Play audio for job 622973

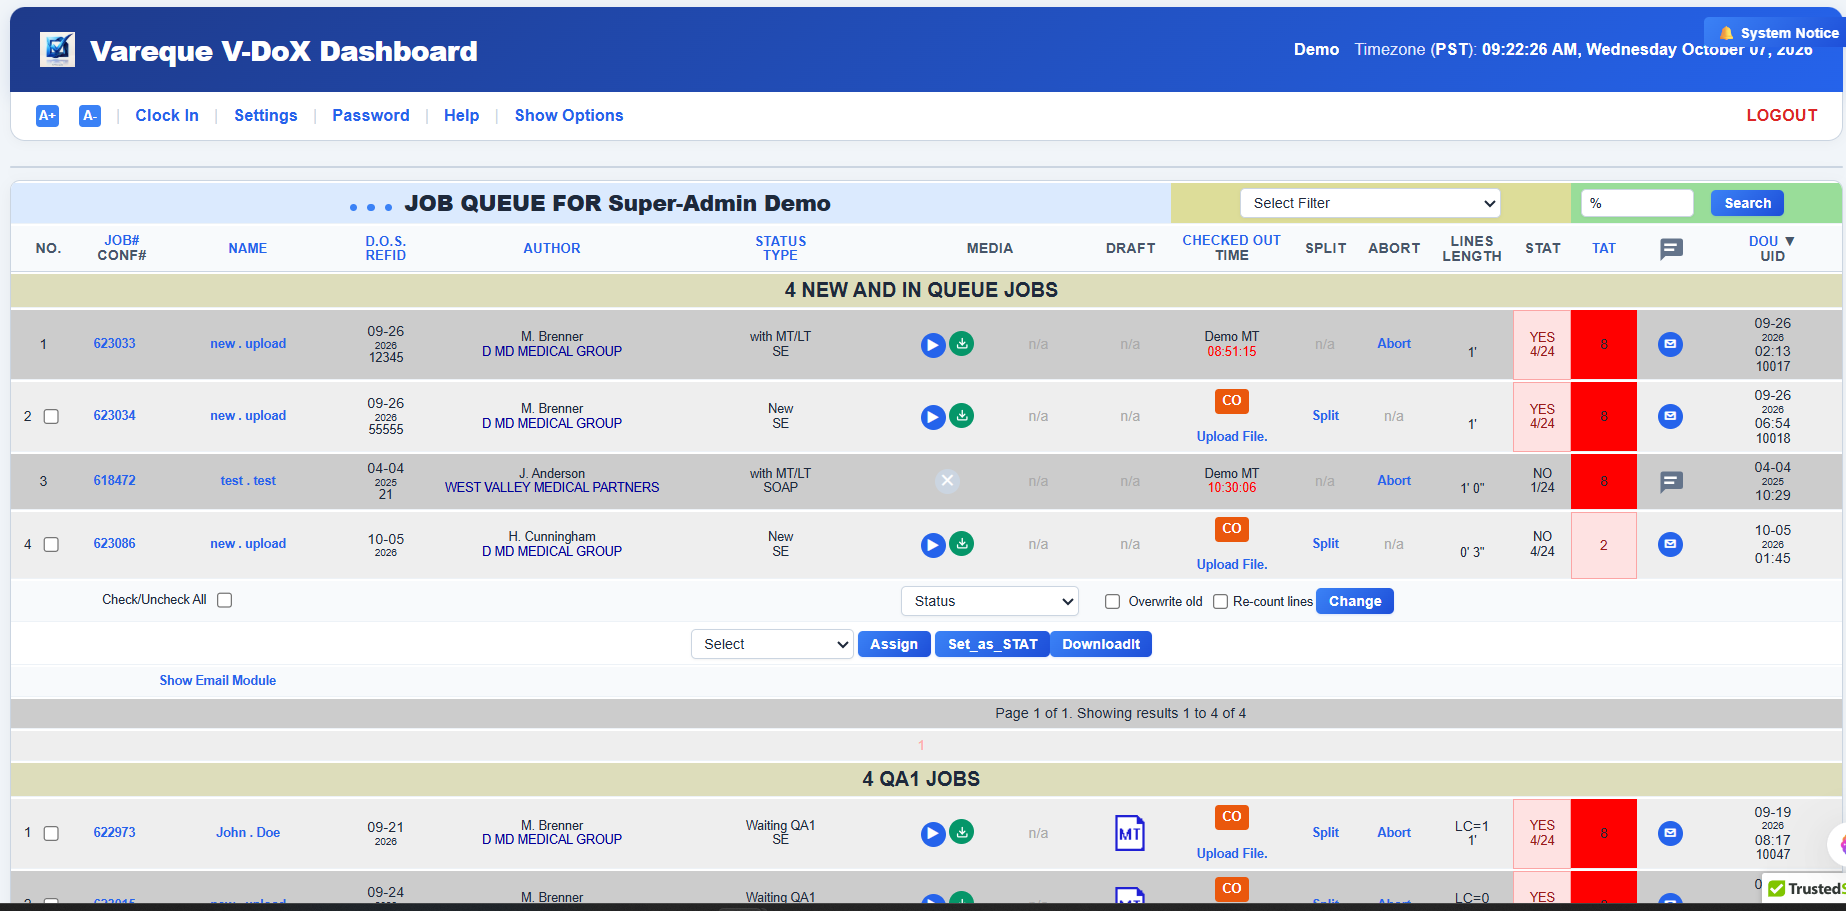pos(933,834)
